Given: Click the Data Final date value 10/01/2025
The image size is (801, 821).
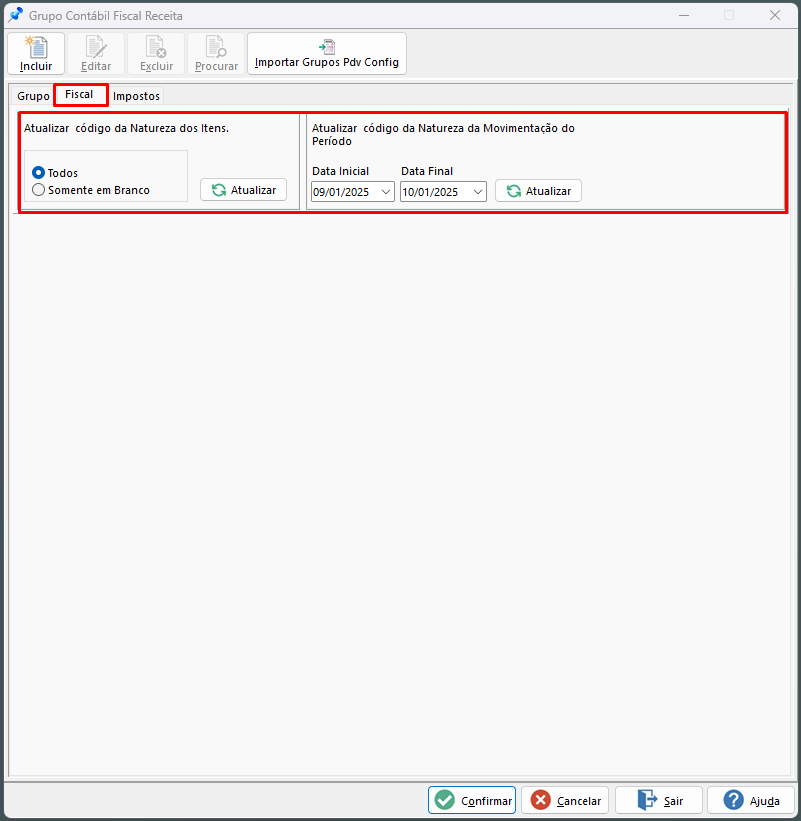Looking at the screenshot, I should coord(430,192).
